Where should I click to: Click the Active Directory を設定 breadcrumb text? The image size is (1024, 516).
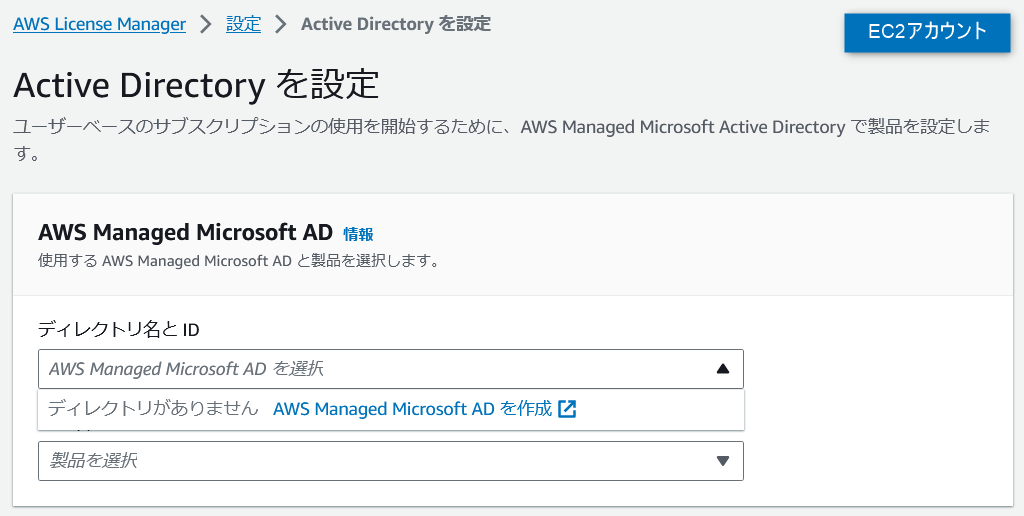coord(396,25)
